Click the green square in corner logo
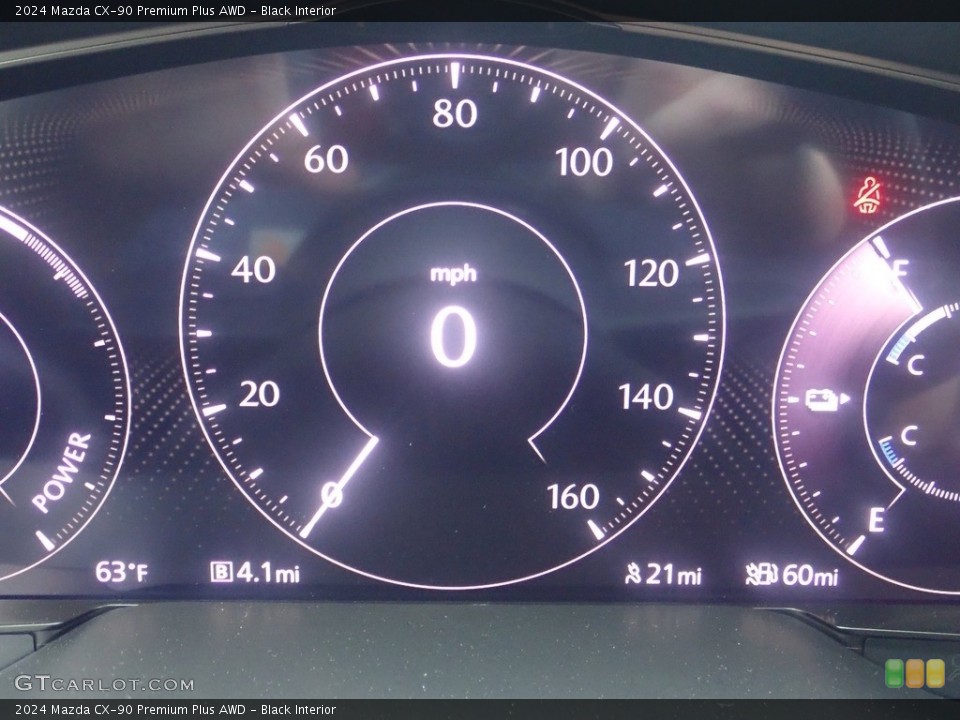Viewport: 960px width, 720px height. tap(895, 673)
